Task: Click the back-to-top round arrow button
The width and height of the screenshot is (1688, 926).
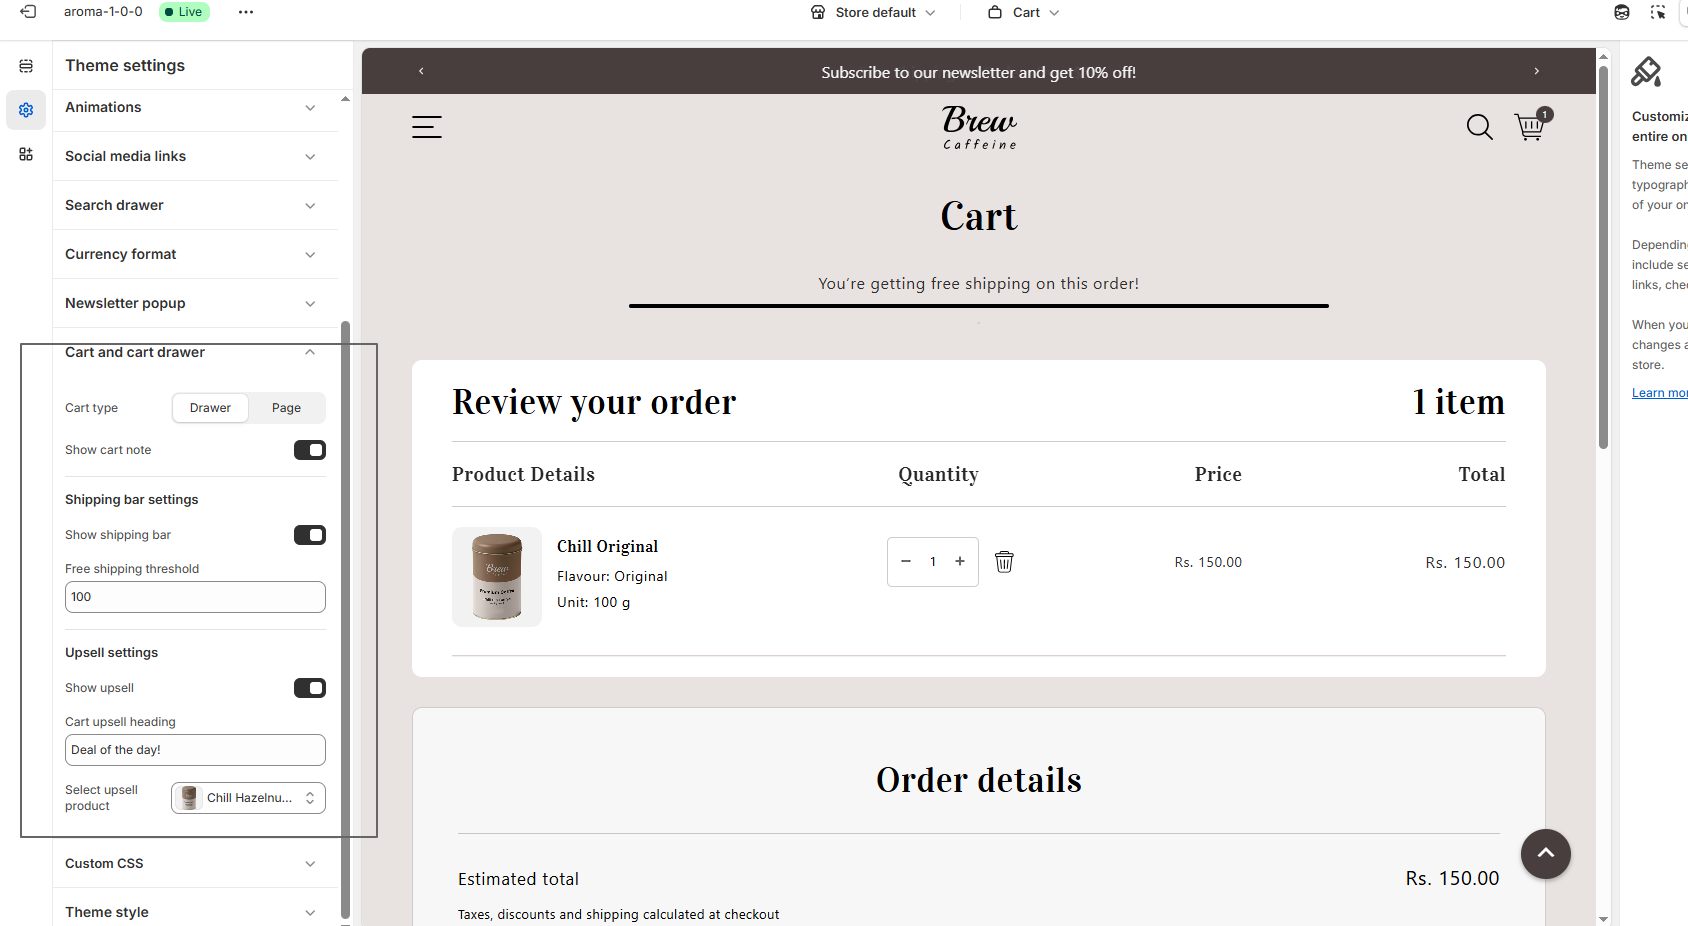Action: point(1546,854)
